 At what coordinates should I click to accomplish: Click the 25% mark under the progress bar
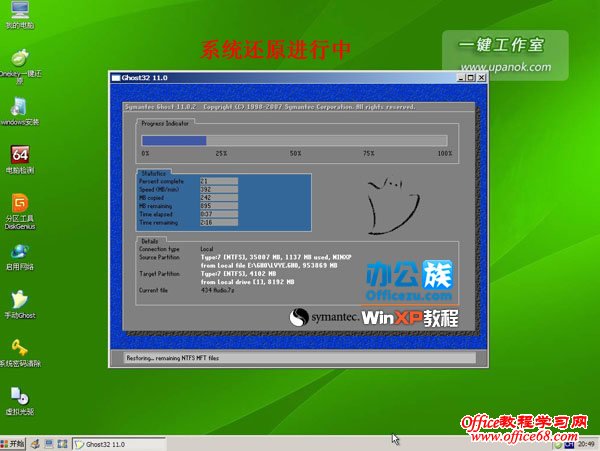tap(221, 153)
